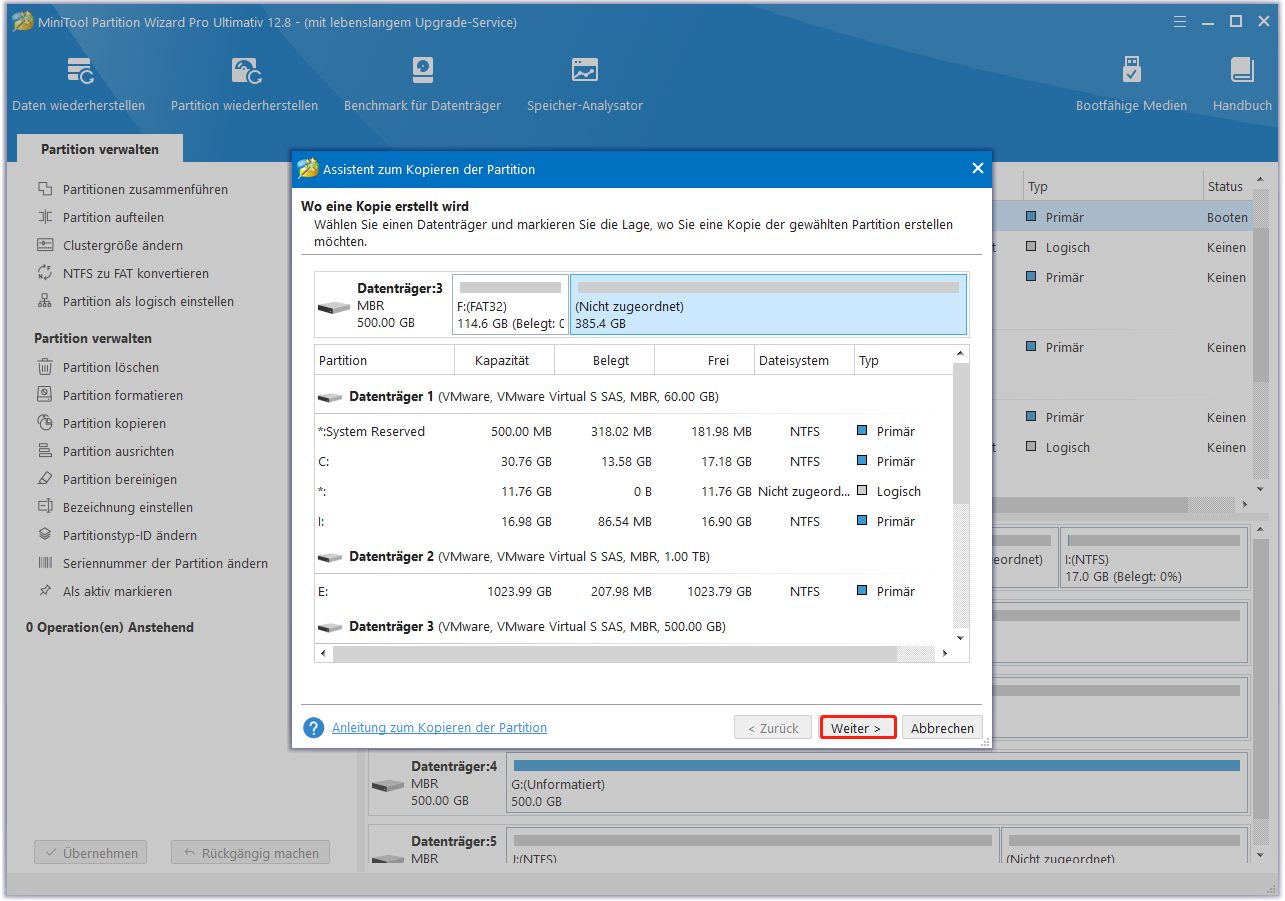The width and height of the screenshot is (1285, 901).
Task: Click Rückgängig machen button
Action: point(250,853)
